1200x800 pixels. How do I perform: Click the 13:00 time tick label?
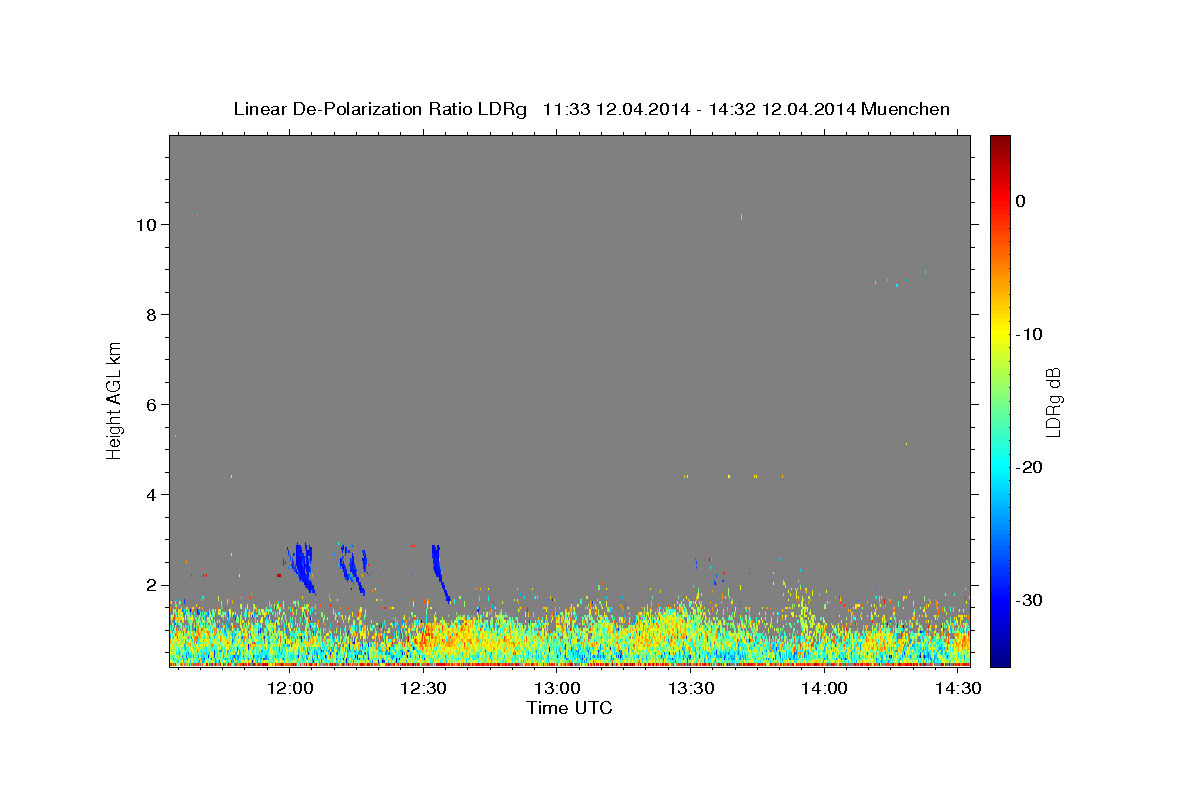(557, 689)
